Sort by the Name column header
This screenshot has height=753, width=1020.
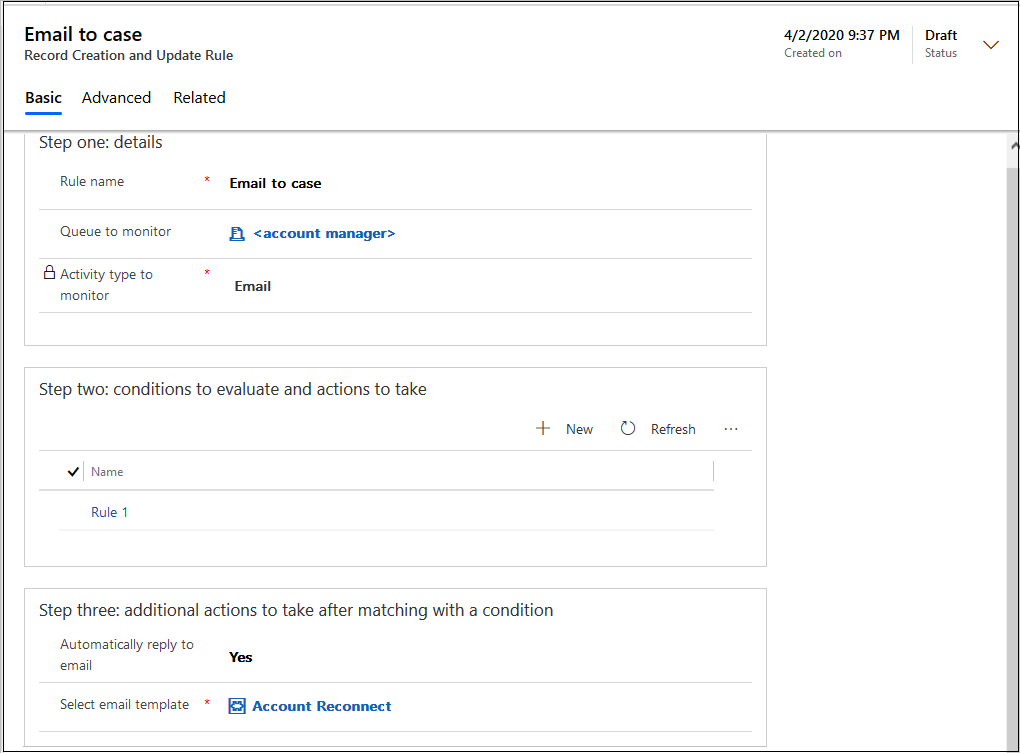(x=107, y=472)
